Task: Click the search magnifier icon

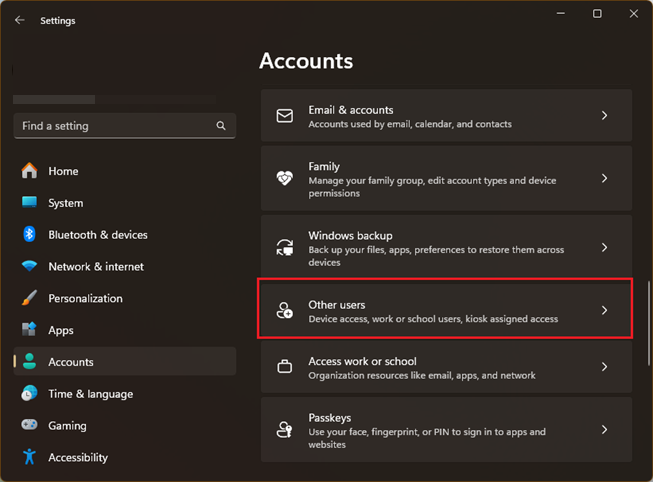Action: click(x=221, y=125)
